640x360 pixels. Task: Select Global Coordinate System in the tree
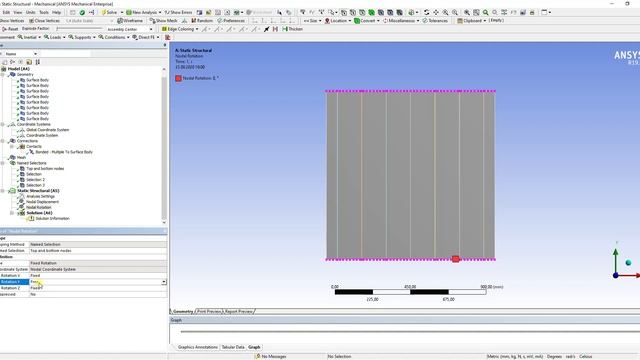click(x=47, y=130)
